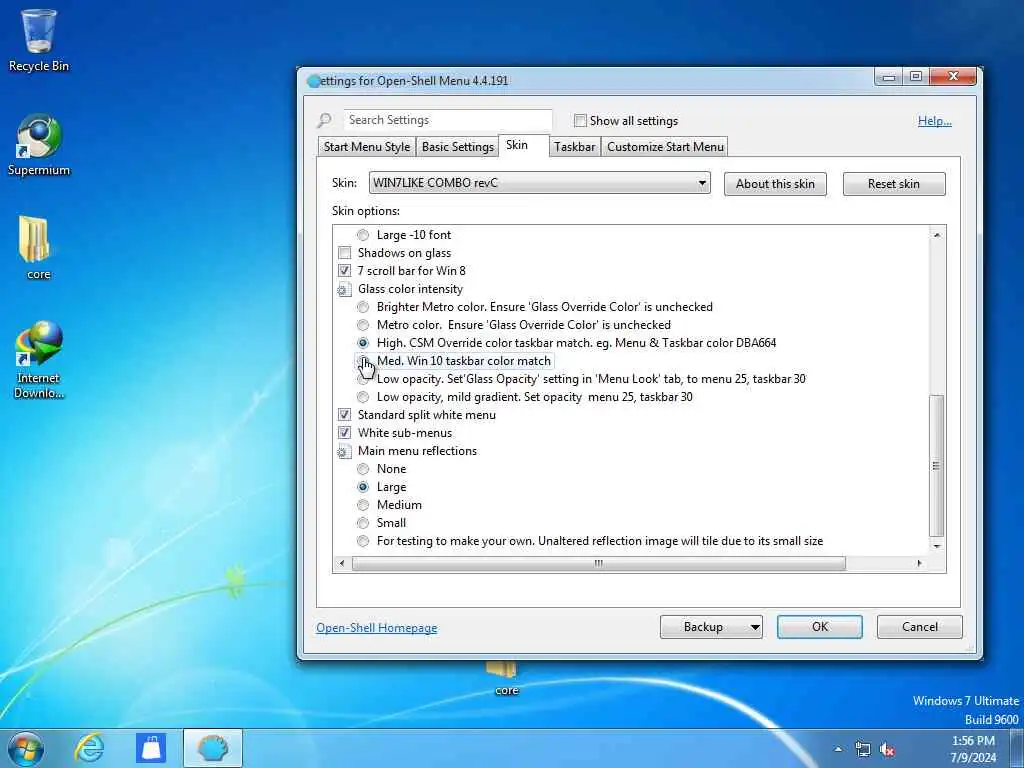Open the Help... link
This screenshot has height=768, width=1024.
point(935,121)
